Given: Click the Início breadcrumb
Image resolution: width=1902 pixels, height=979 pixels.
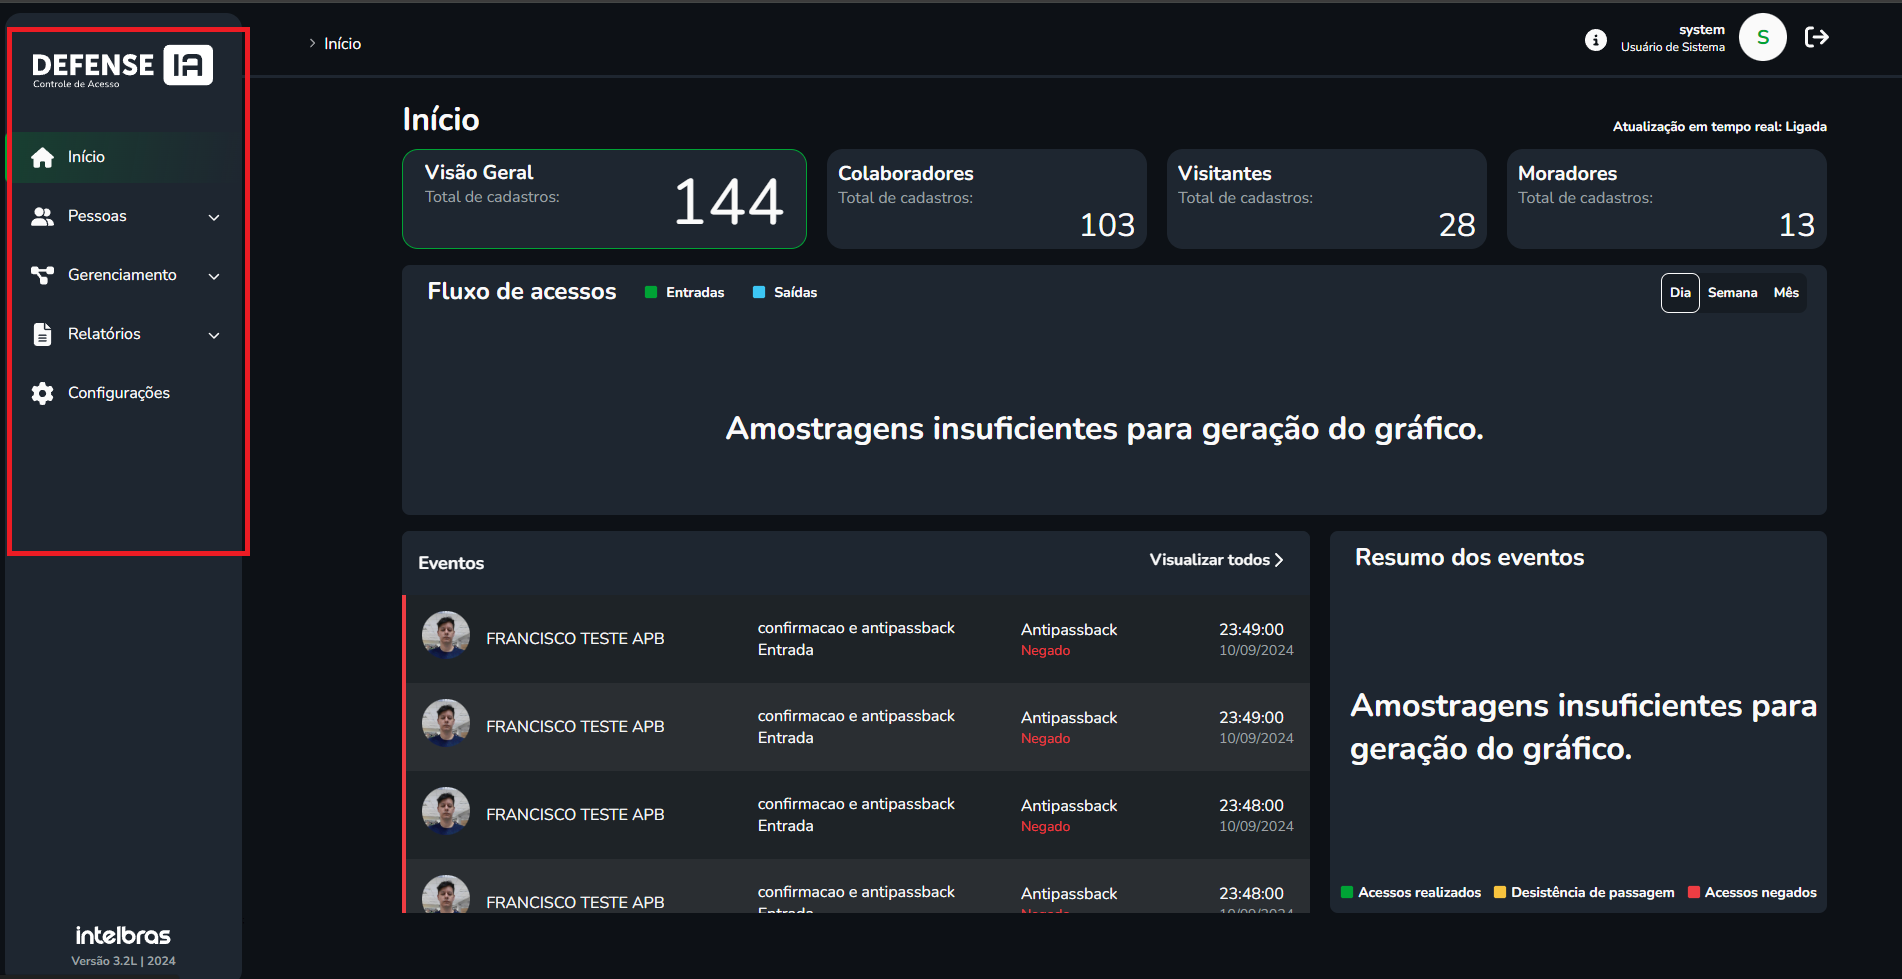Looking at the screenshot, I should [342, 44].
